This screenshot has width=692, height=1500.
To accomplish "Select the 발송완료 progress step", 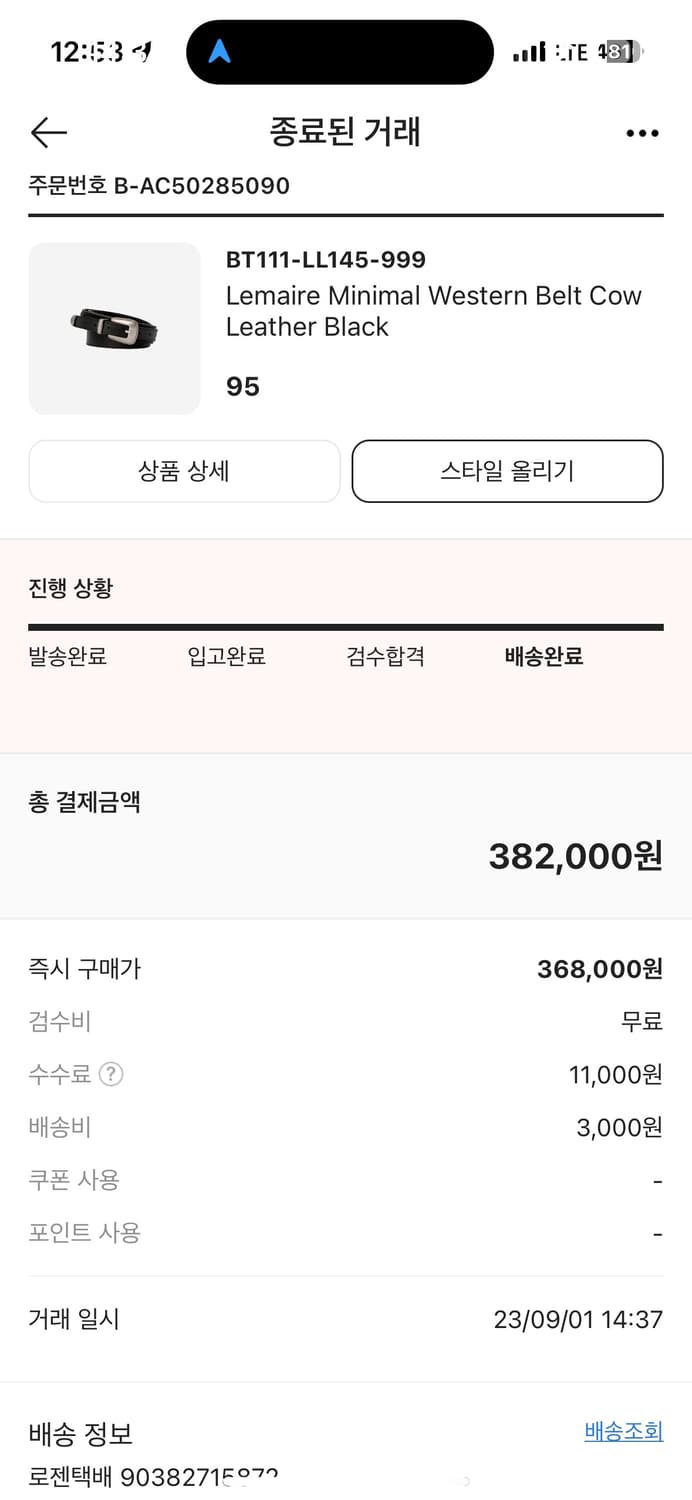I will click(x=67, y=657).
